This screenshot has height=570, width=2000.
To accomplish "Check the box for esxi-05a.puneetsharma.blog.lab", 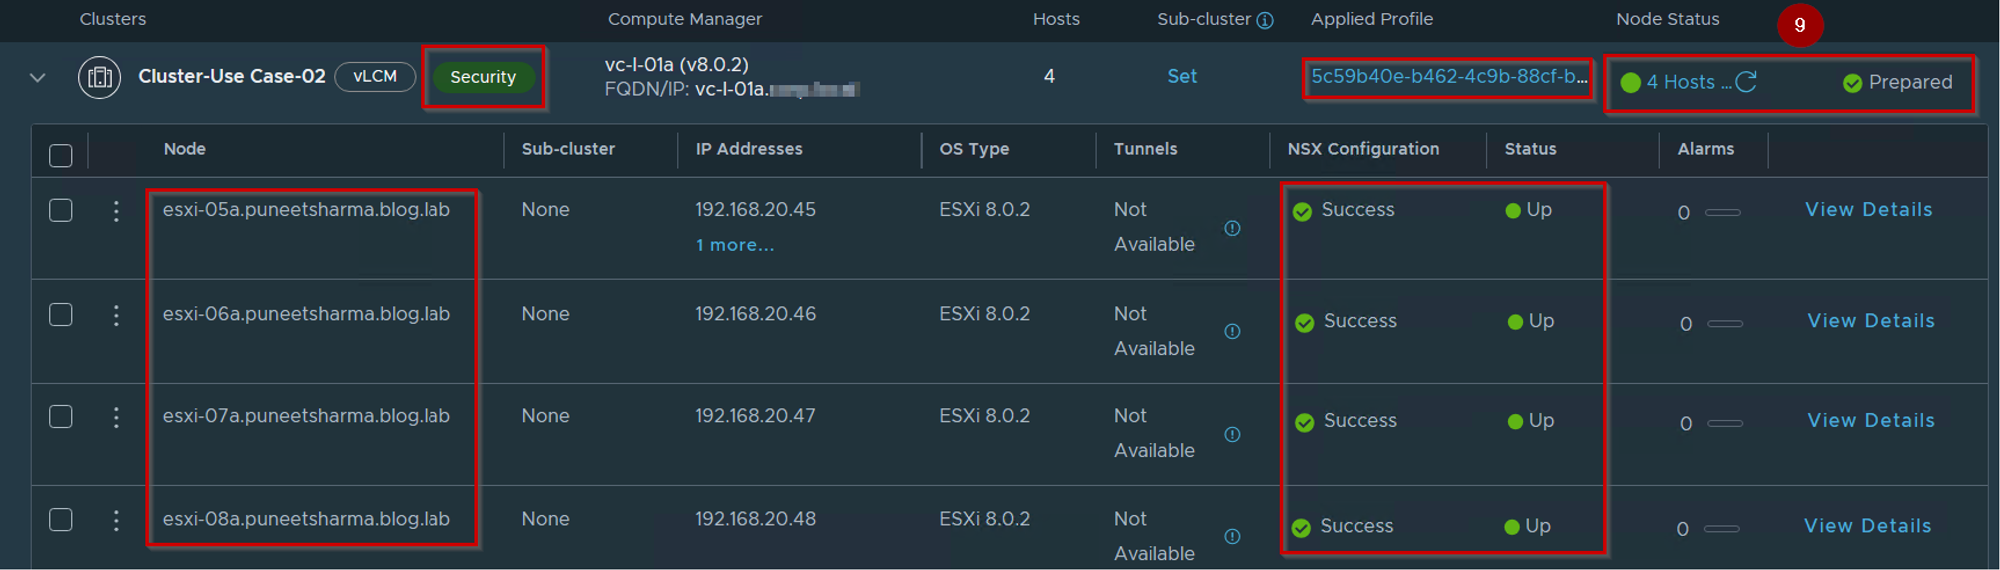I will [x=61, y=210].
